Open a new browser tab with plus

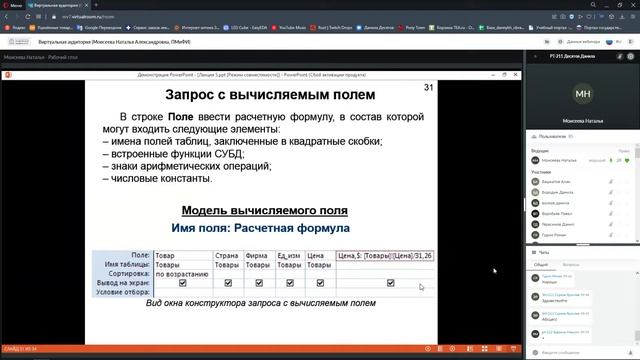pyautogui.click(x=96, y=5)
